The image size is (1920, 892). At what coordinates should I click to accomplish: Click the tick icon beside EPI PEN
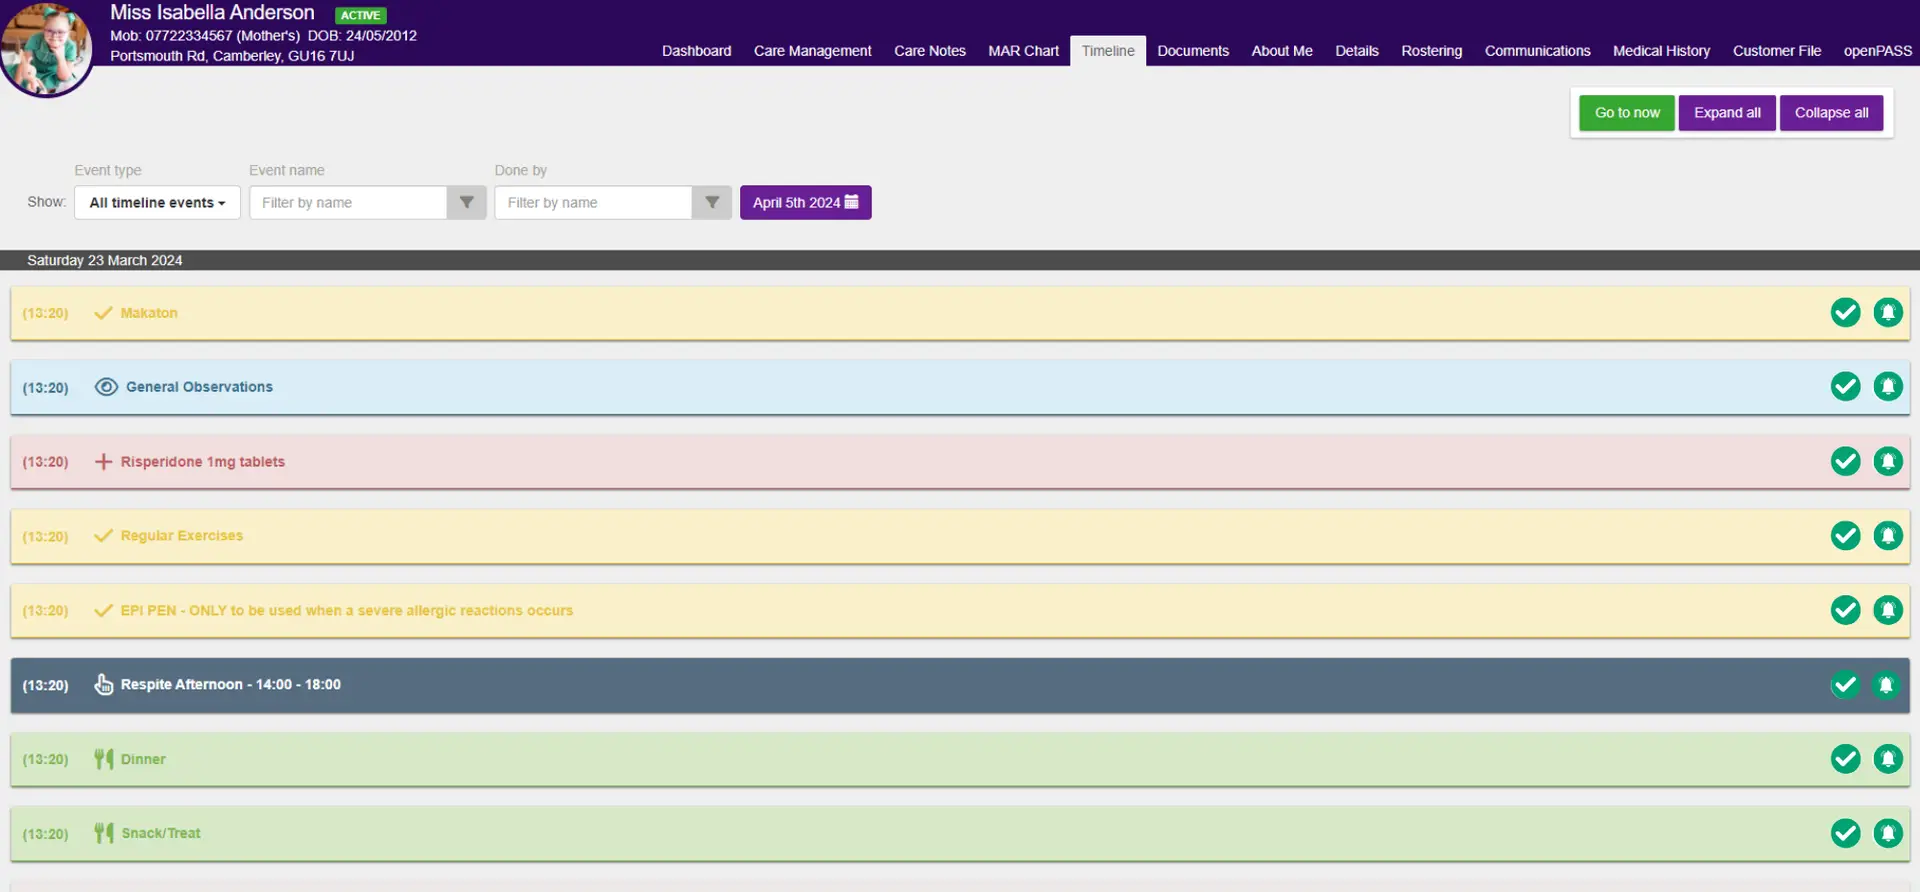tap(103, 610)
